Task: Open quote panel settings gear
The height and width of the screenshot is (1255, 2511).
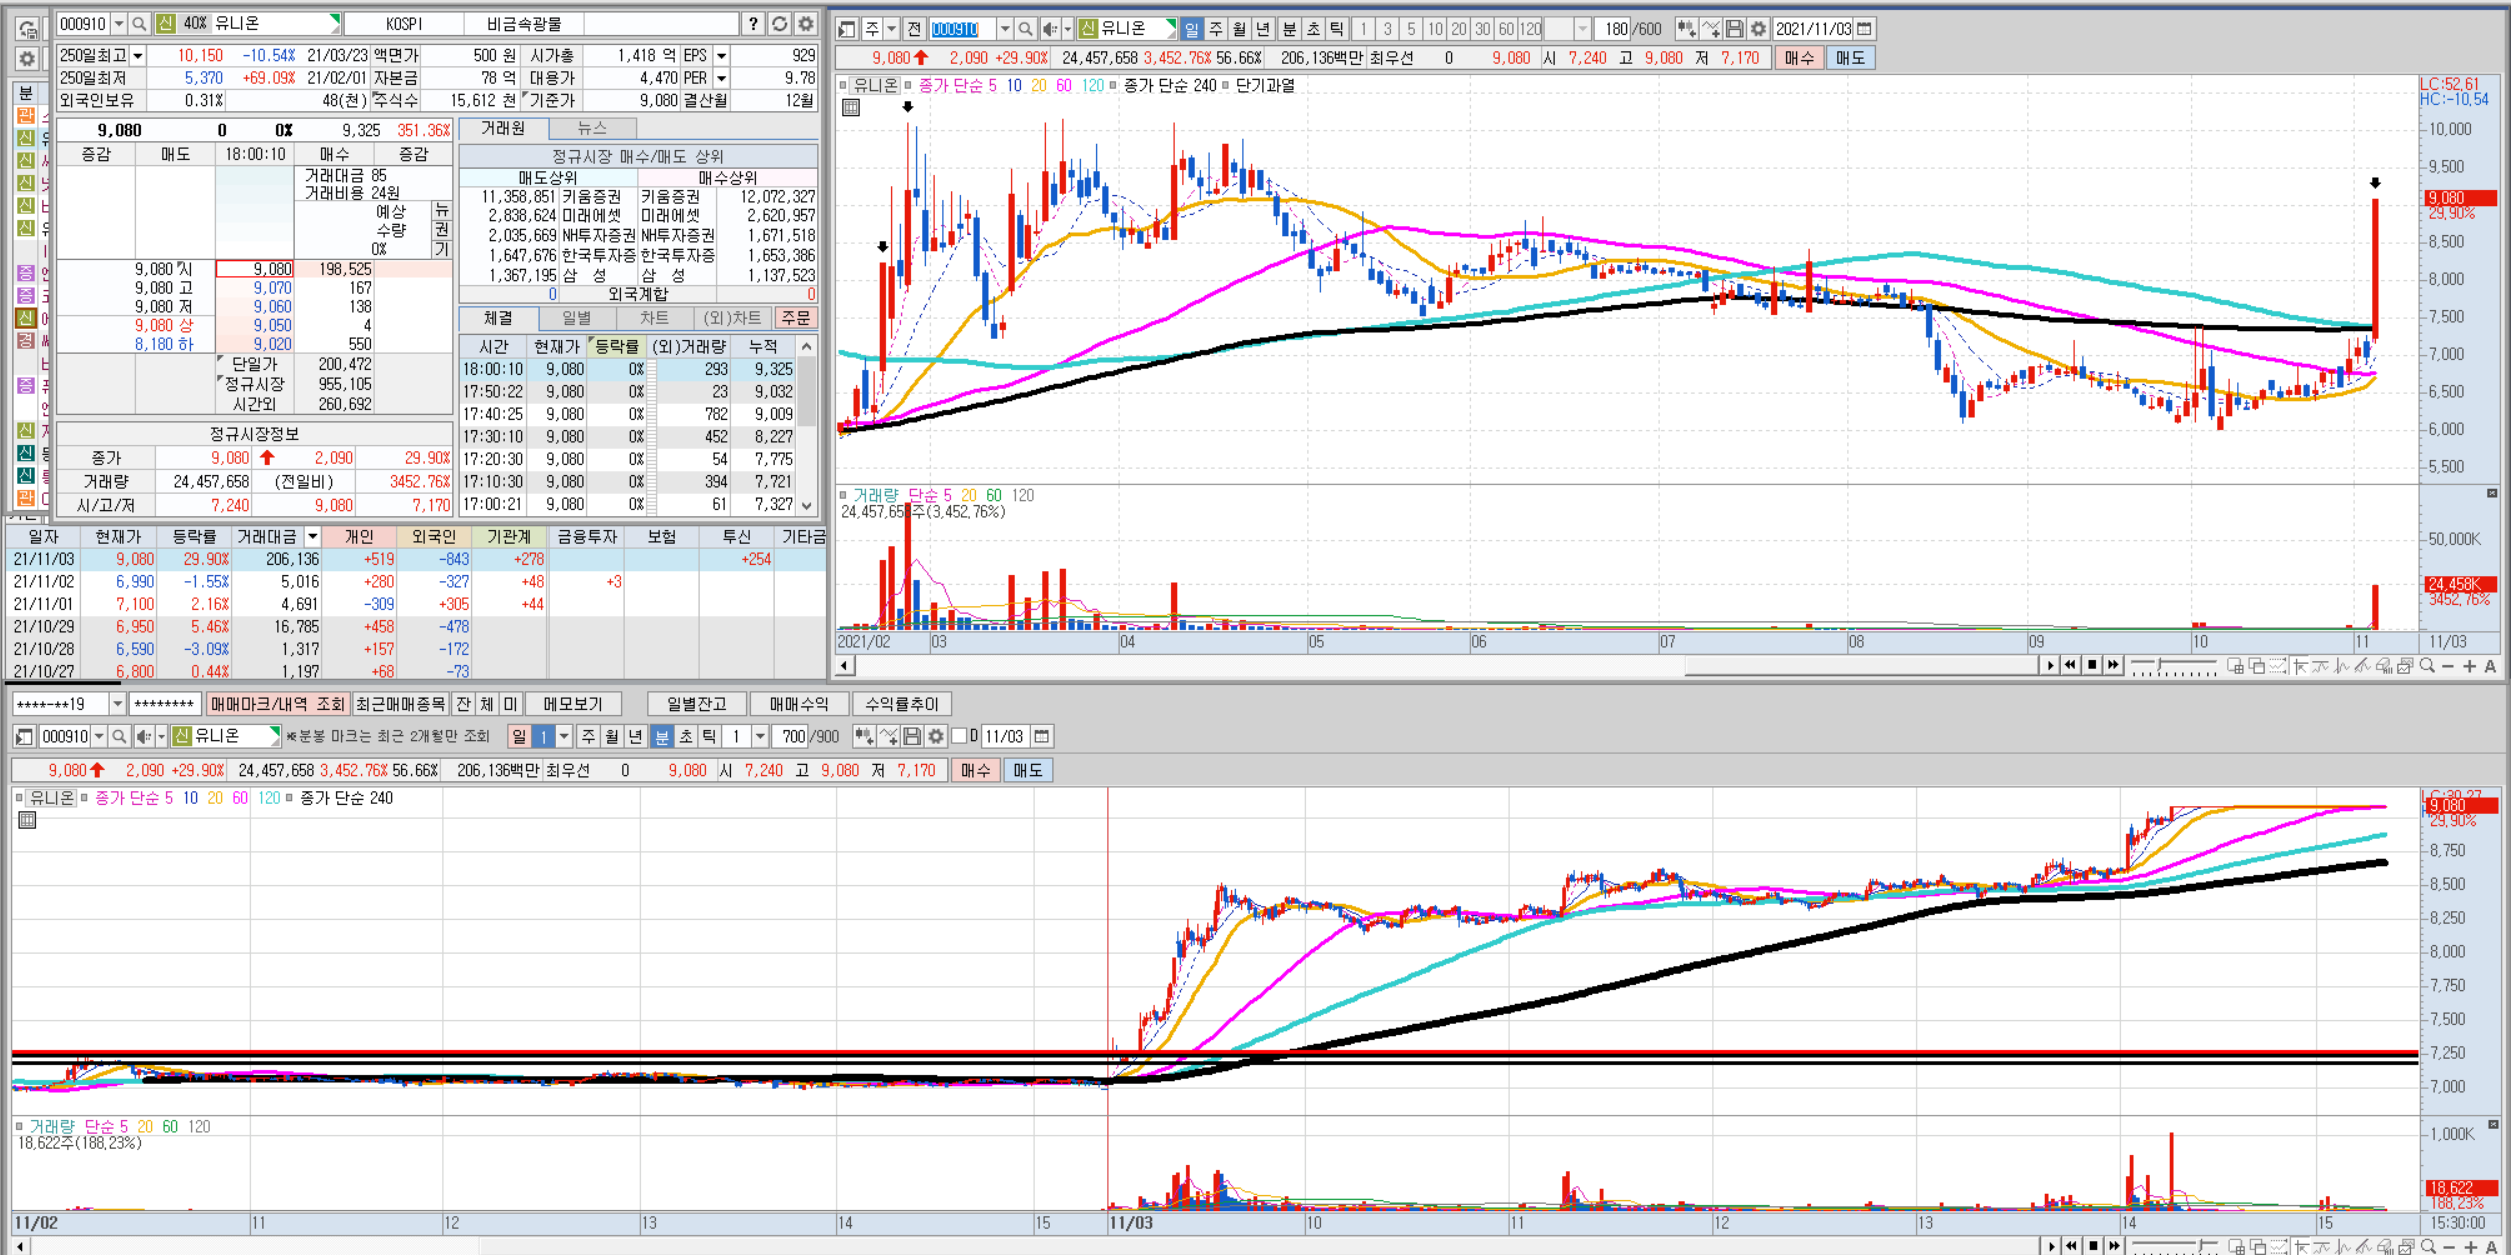Action: point(806,23)
